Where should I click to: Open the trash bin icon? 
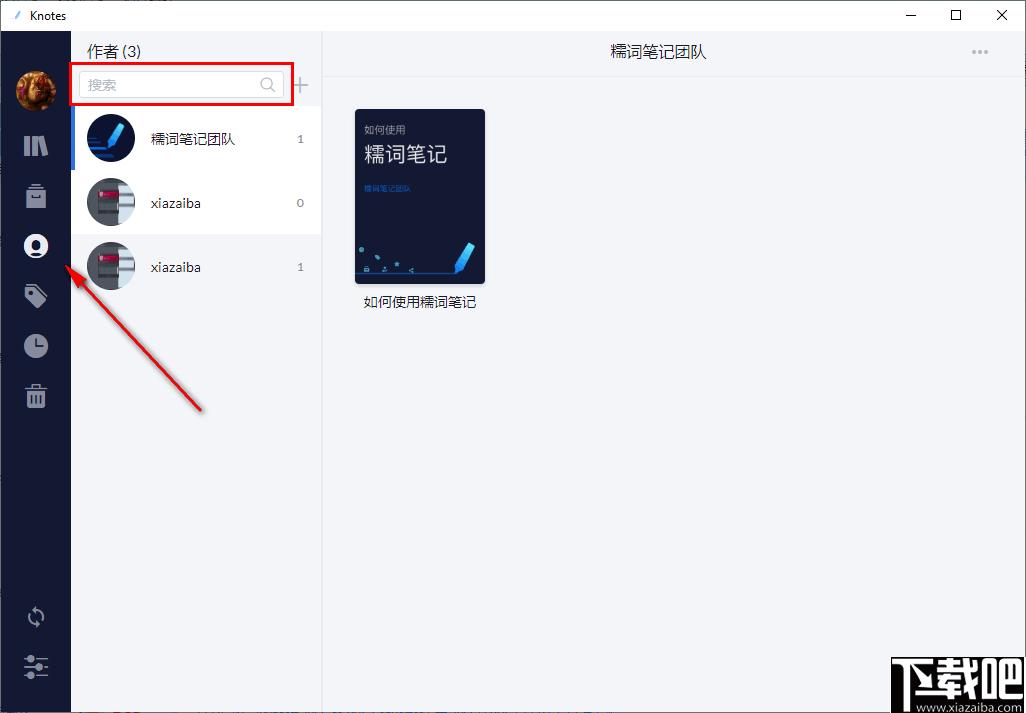[x=35, y=396]
